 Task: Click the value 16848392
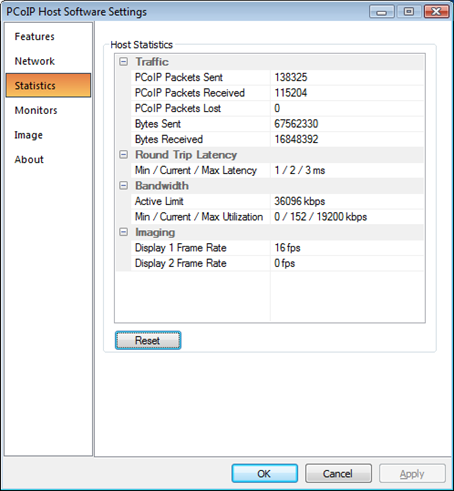(x=296, y=139)
